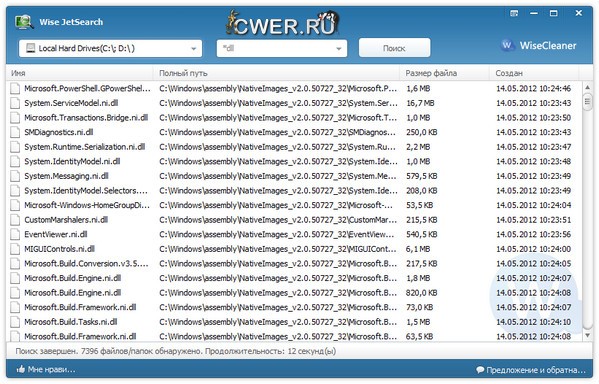599x384 pixels.
Task: Click date 14.05.2012 10:24:04
Action: [533, 205]
